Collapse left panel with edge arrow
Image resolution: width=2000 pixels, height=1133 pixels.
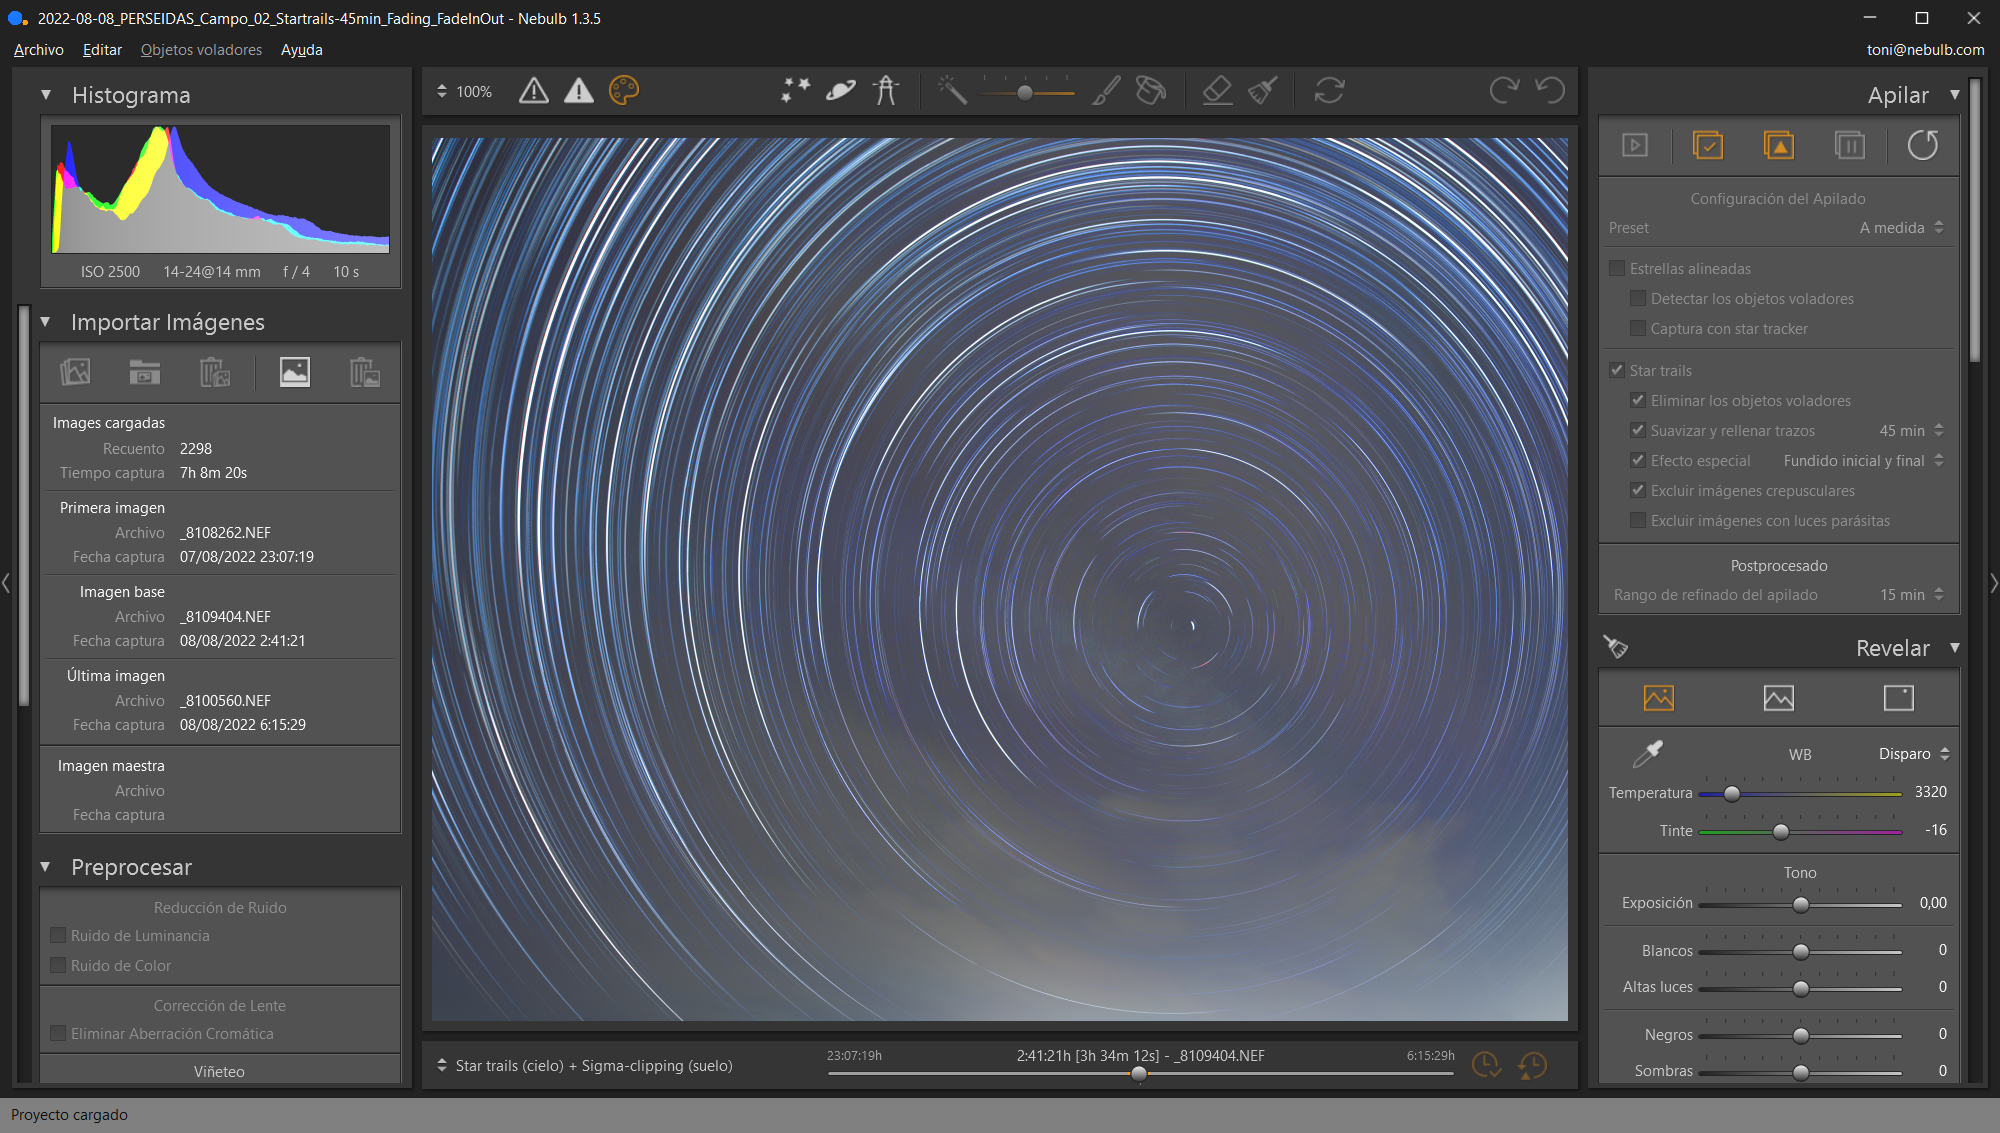6,583
